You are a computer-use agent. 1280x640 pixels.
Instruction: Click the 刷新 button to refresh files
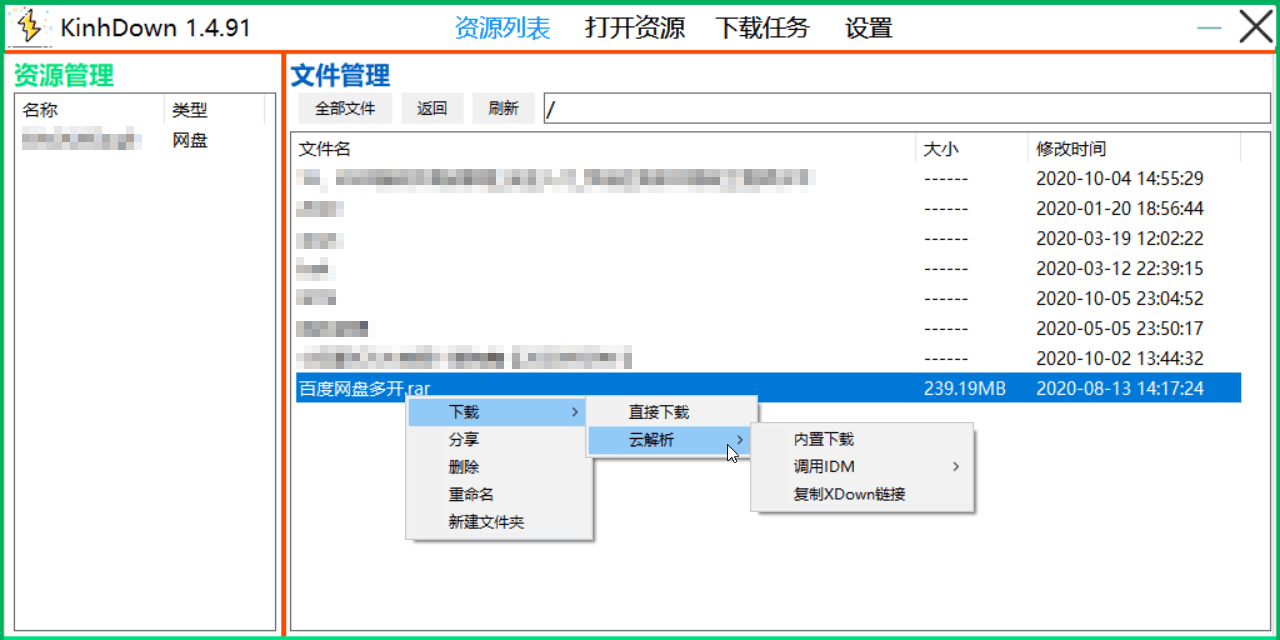pyautogui.click(x=503, y=108)
